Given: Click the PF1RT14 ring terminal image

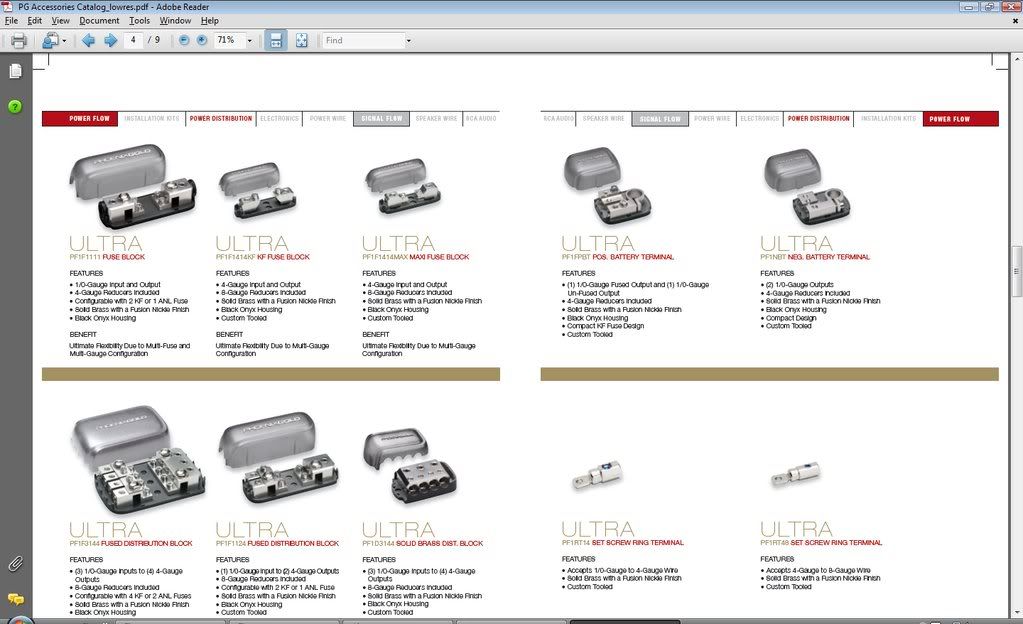Looking at the screenshot, I should pyautogui.click(x=597, y=475).
